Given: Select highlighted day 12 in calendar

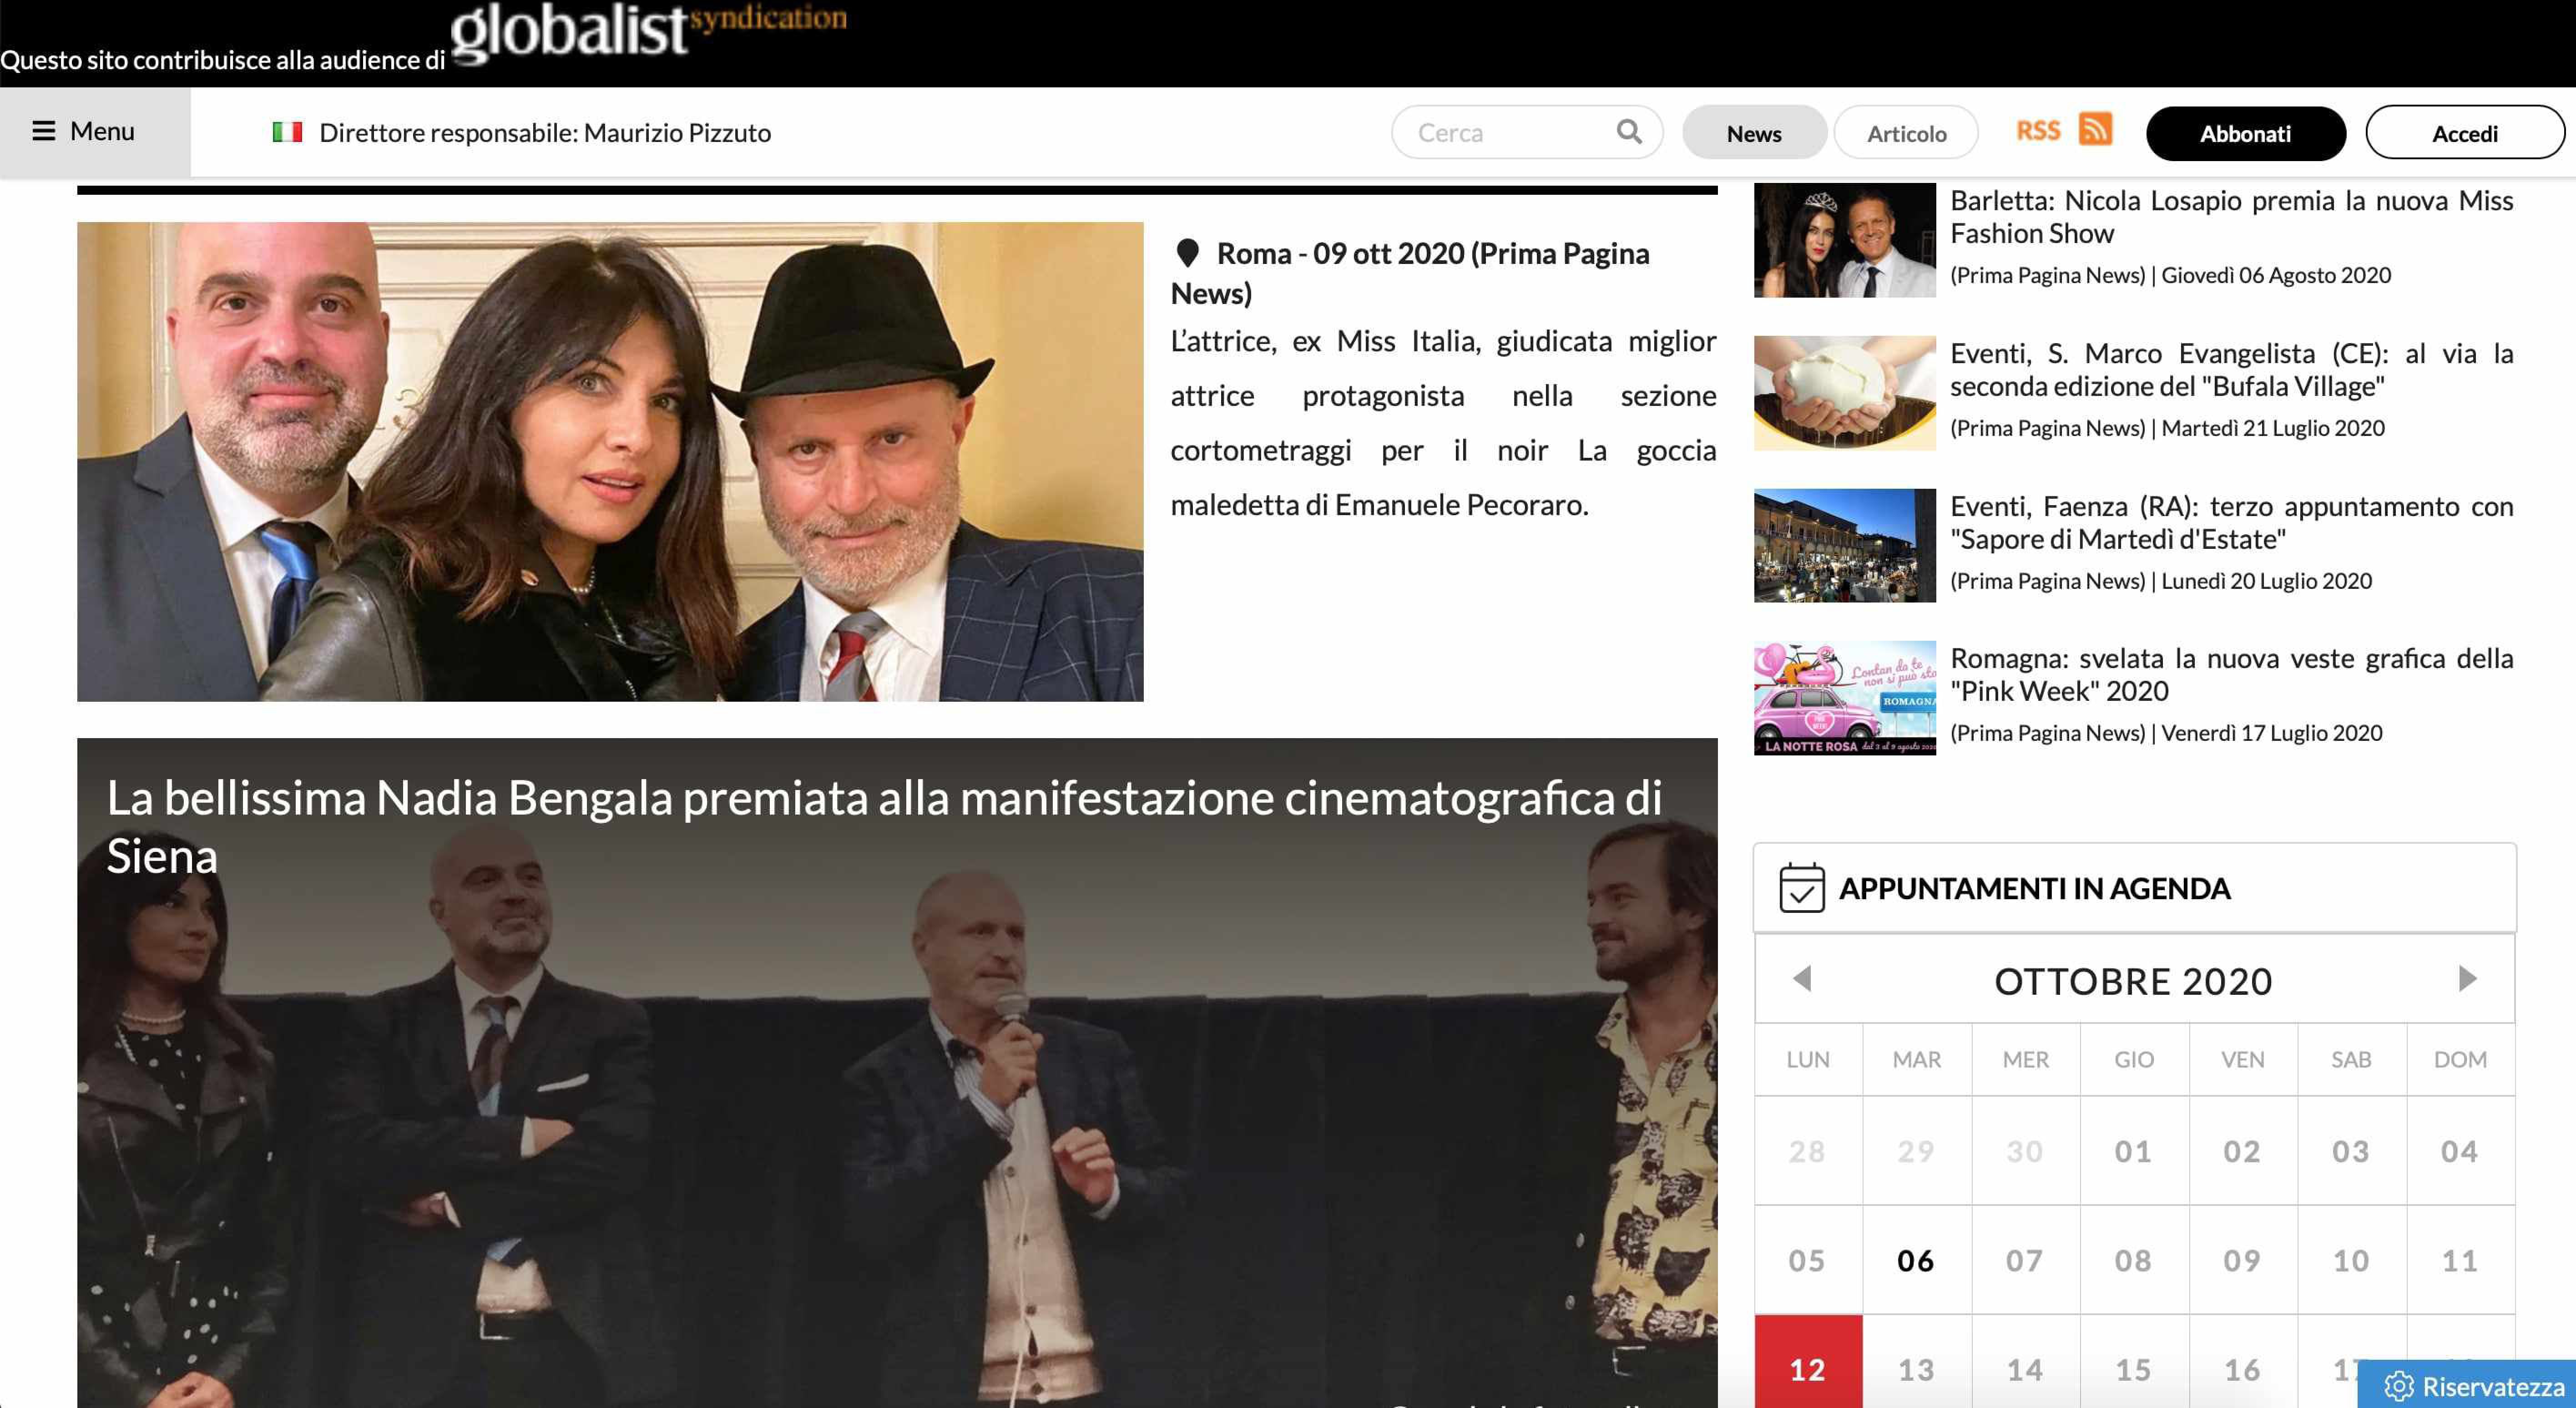Looking at the screenshot, I should tap(1808, 1366).
